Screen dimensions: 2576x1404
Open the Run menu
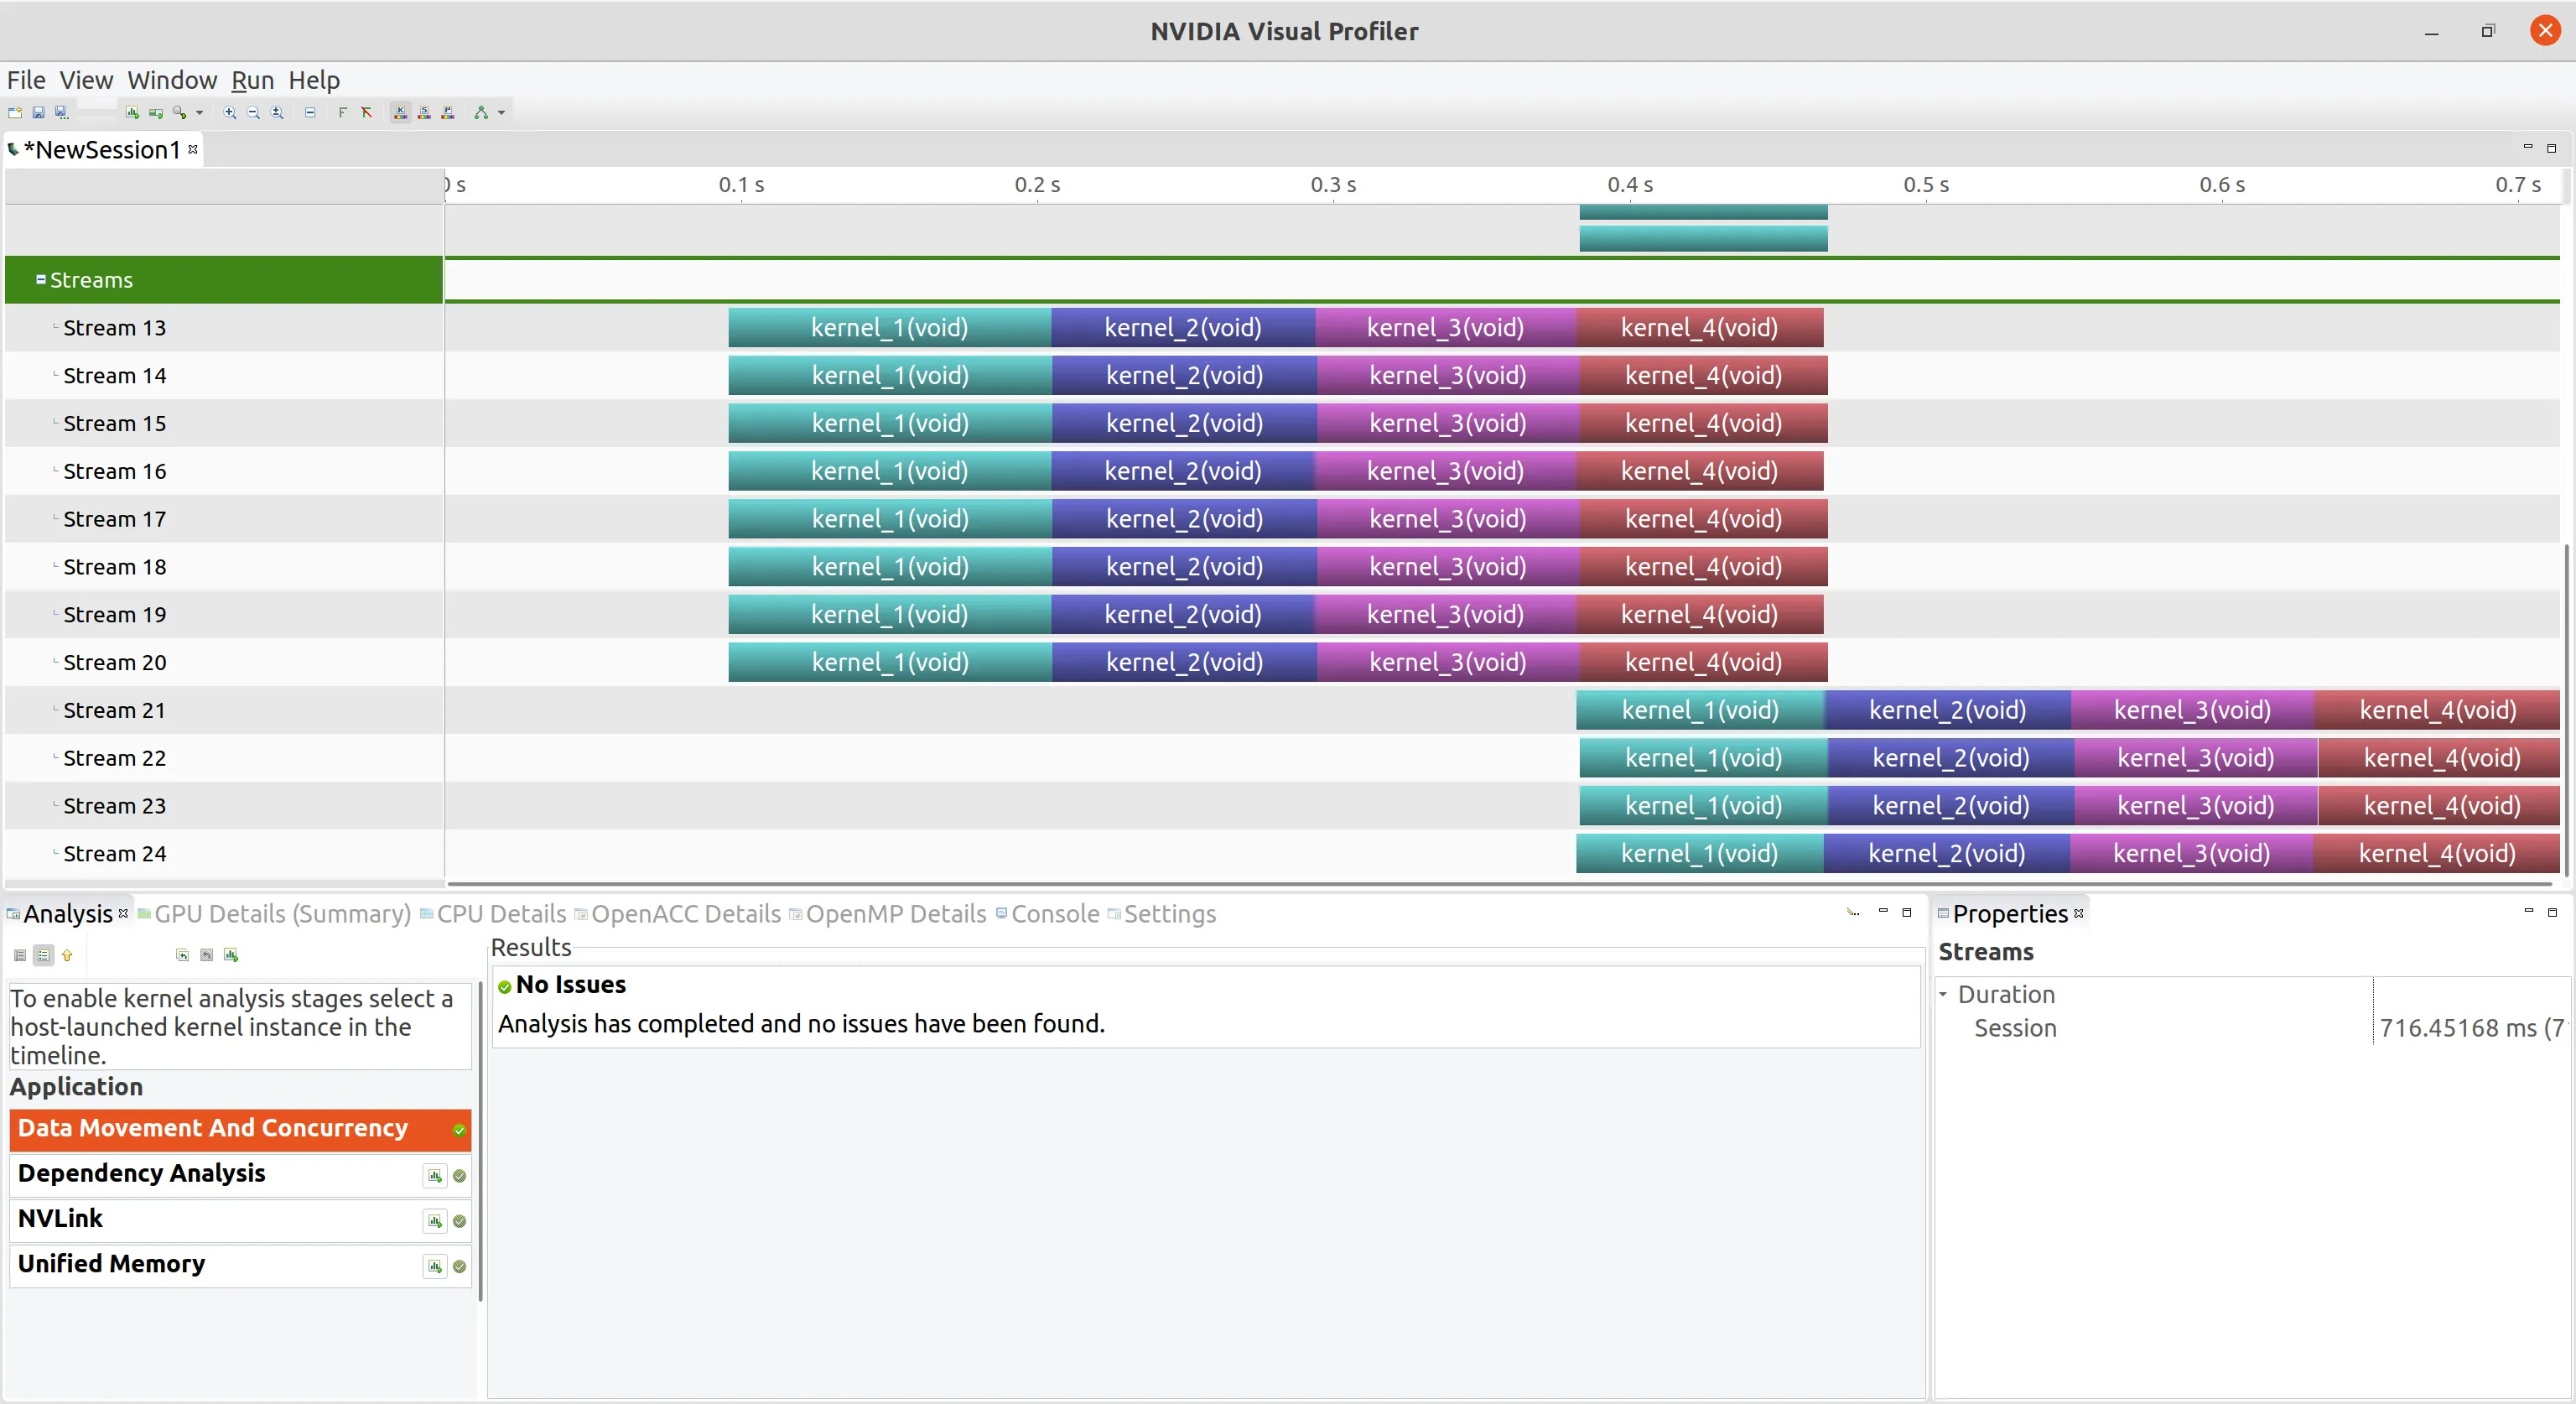[x=252, y=80]
